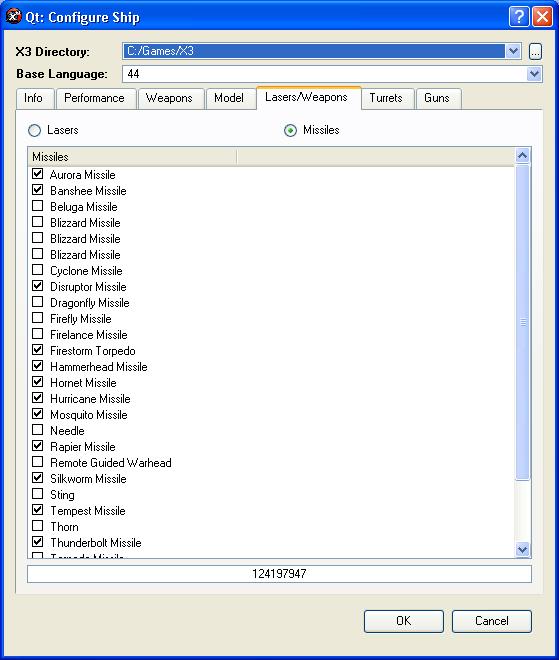
Task: Click the missile list scroll up arrow
Action: pyautogui.click(x=522, y=156)
